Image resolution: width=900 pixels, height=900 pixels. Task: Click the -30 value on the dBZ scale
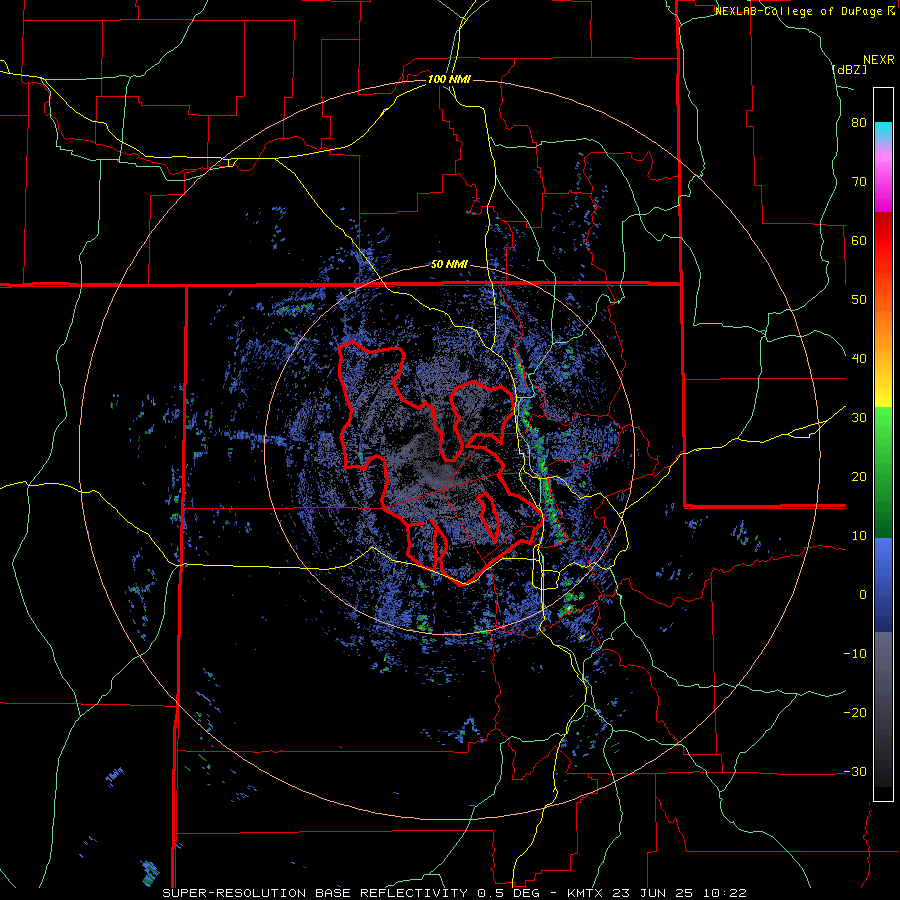pos(855,771)
